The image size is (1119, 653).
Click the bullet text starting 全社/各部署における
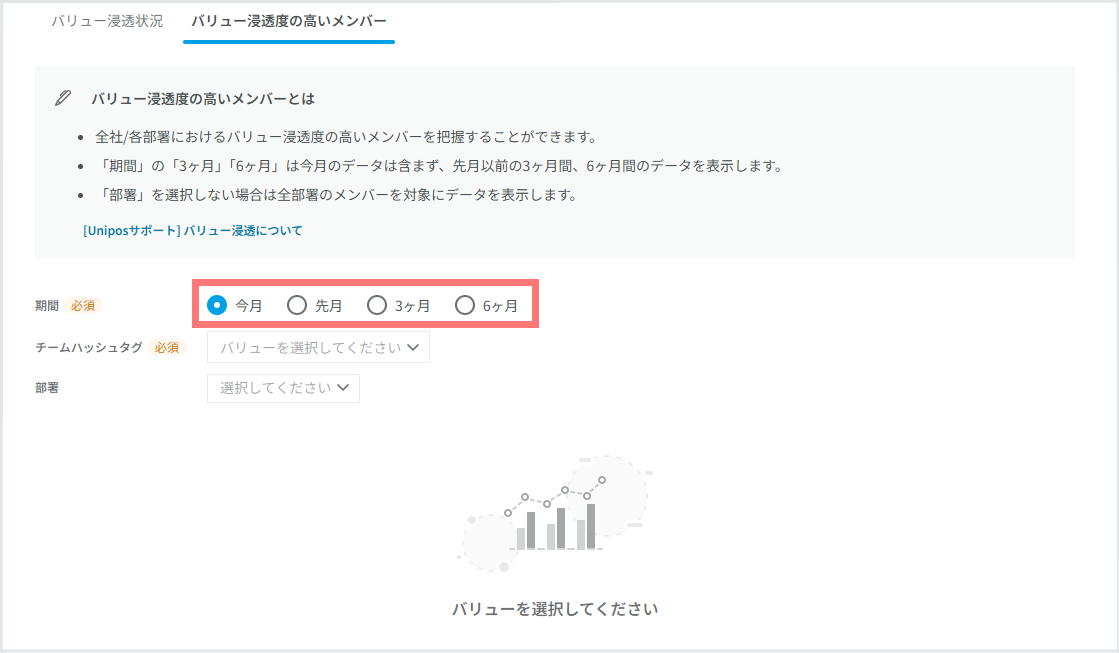(346, 137)
